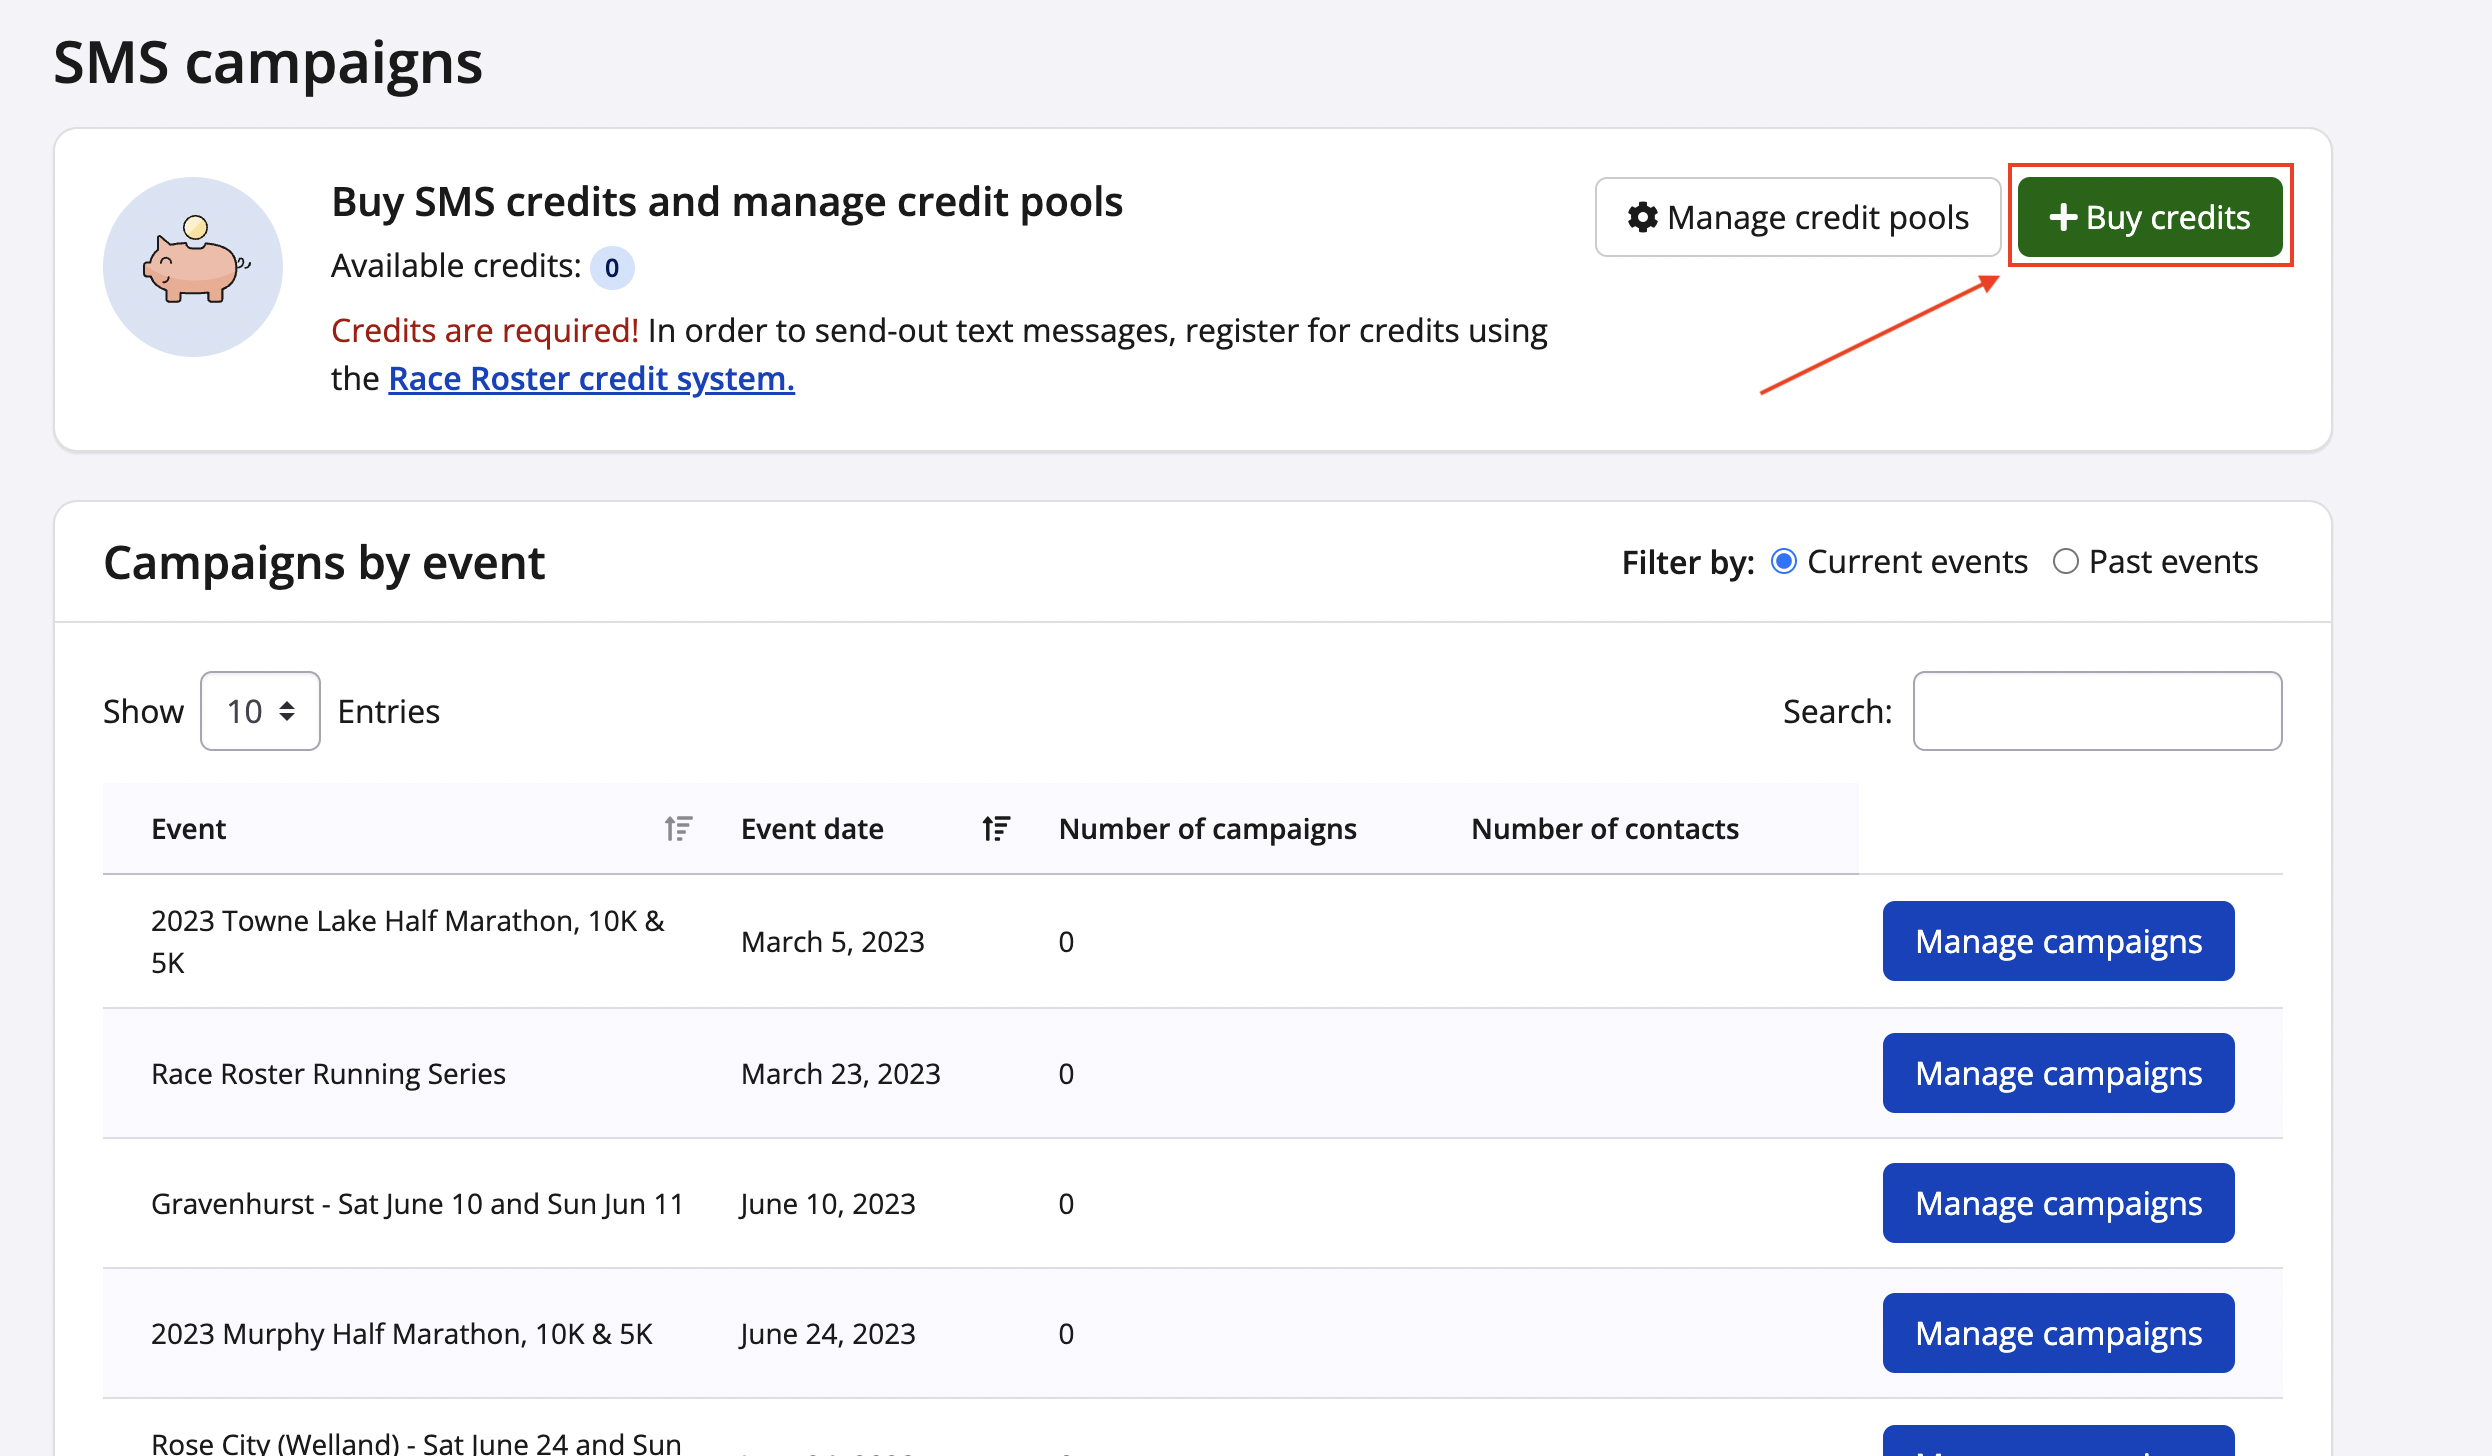Manage campaigns for 2023 Towne Lake Half Marathon
2492x1456 pixels.
(x=2058, y=941)
